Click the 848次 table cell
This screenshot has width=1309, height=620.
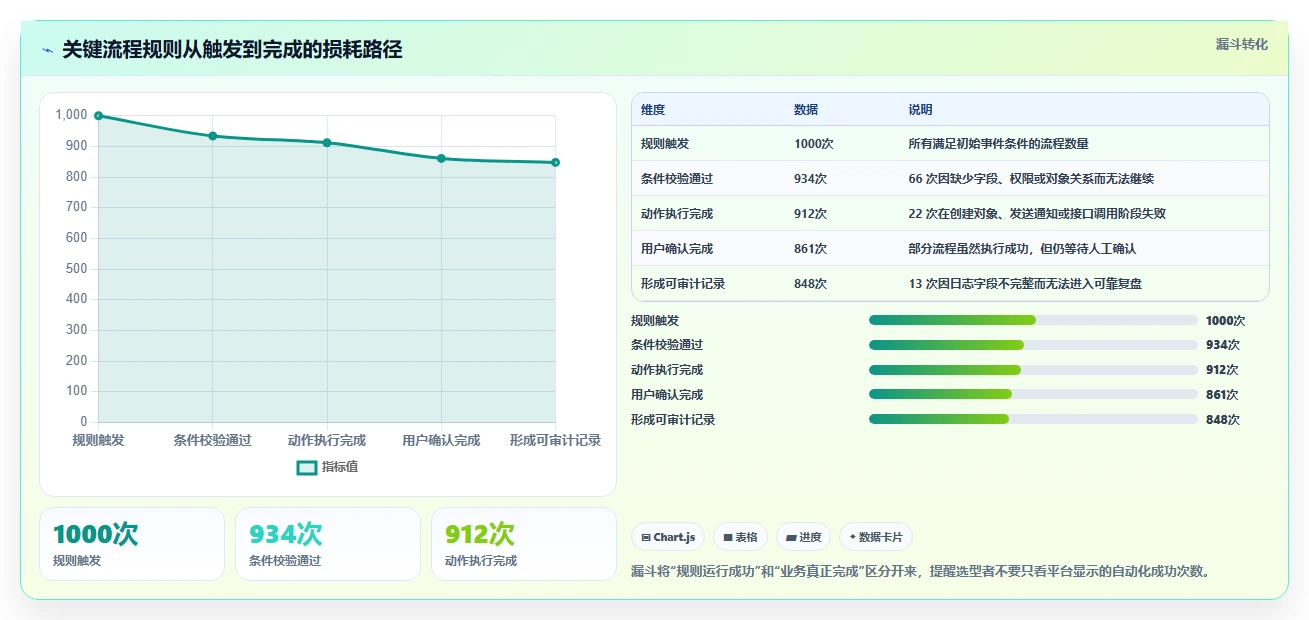810,284
